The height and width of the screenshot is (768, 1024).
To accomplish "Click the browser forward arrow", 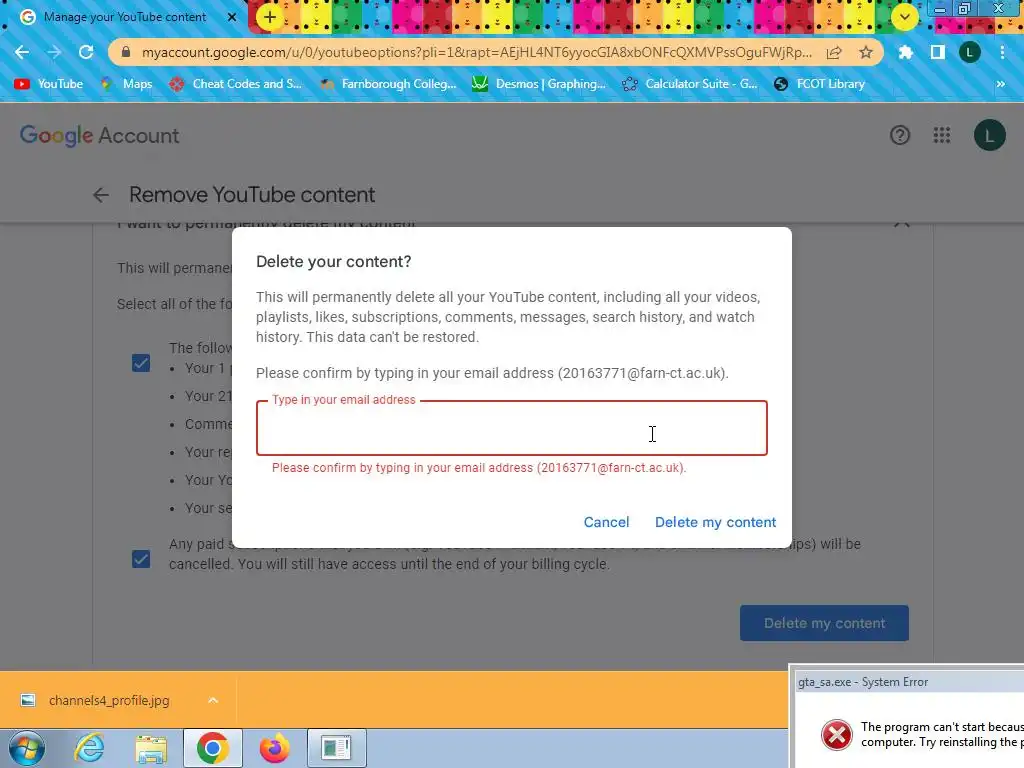I will pyautogui.click(x=54, y=52).
